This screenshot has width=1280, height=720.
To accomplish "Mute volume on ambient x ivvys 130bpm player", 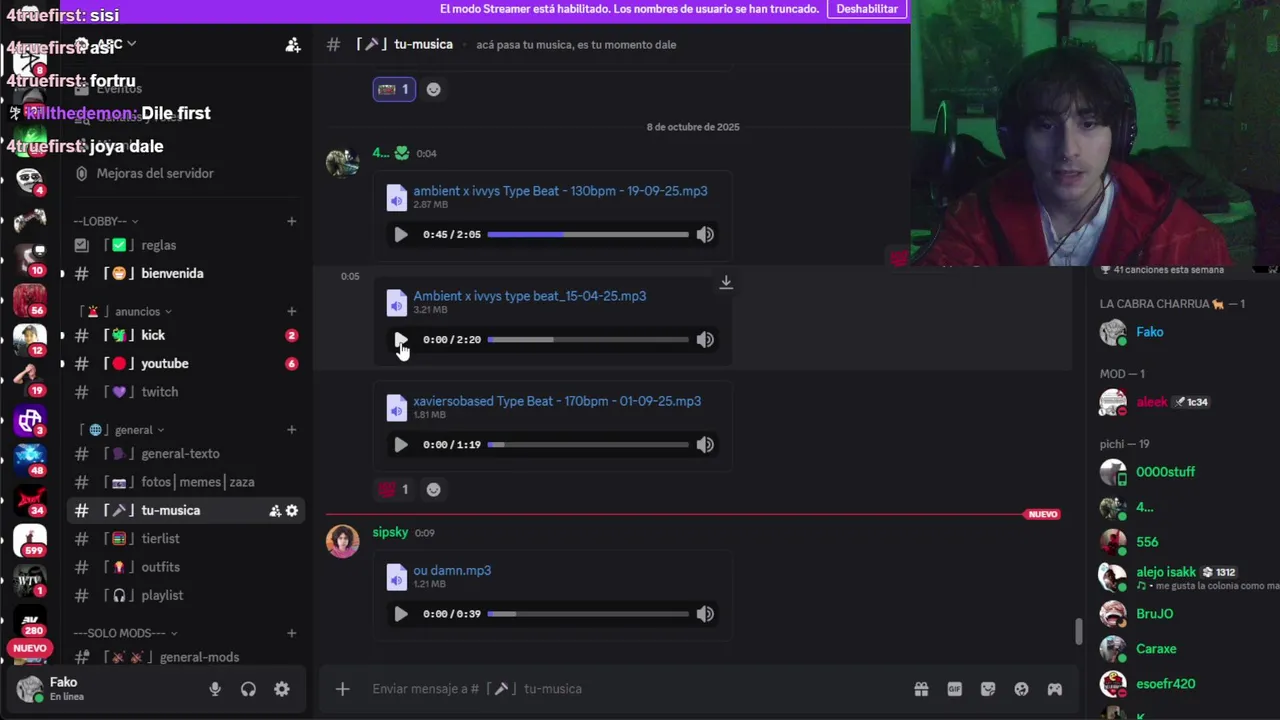I will click(x=705, y=234).
